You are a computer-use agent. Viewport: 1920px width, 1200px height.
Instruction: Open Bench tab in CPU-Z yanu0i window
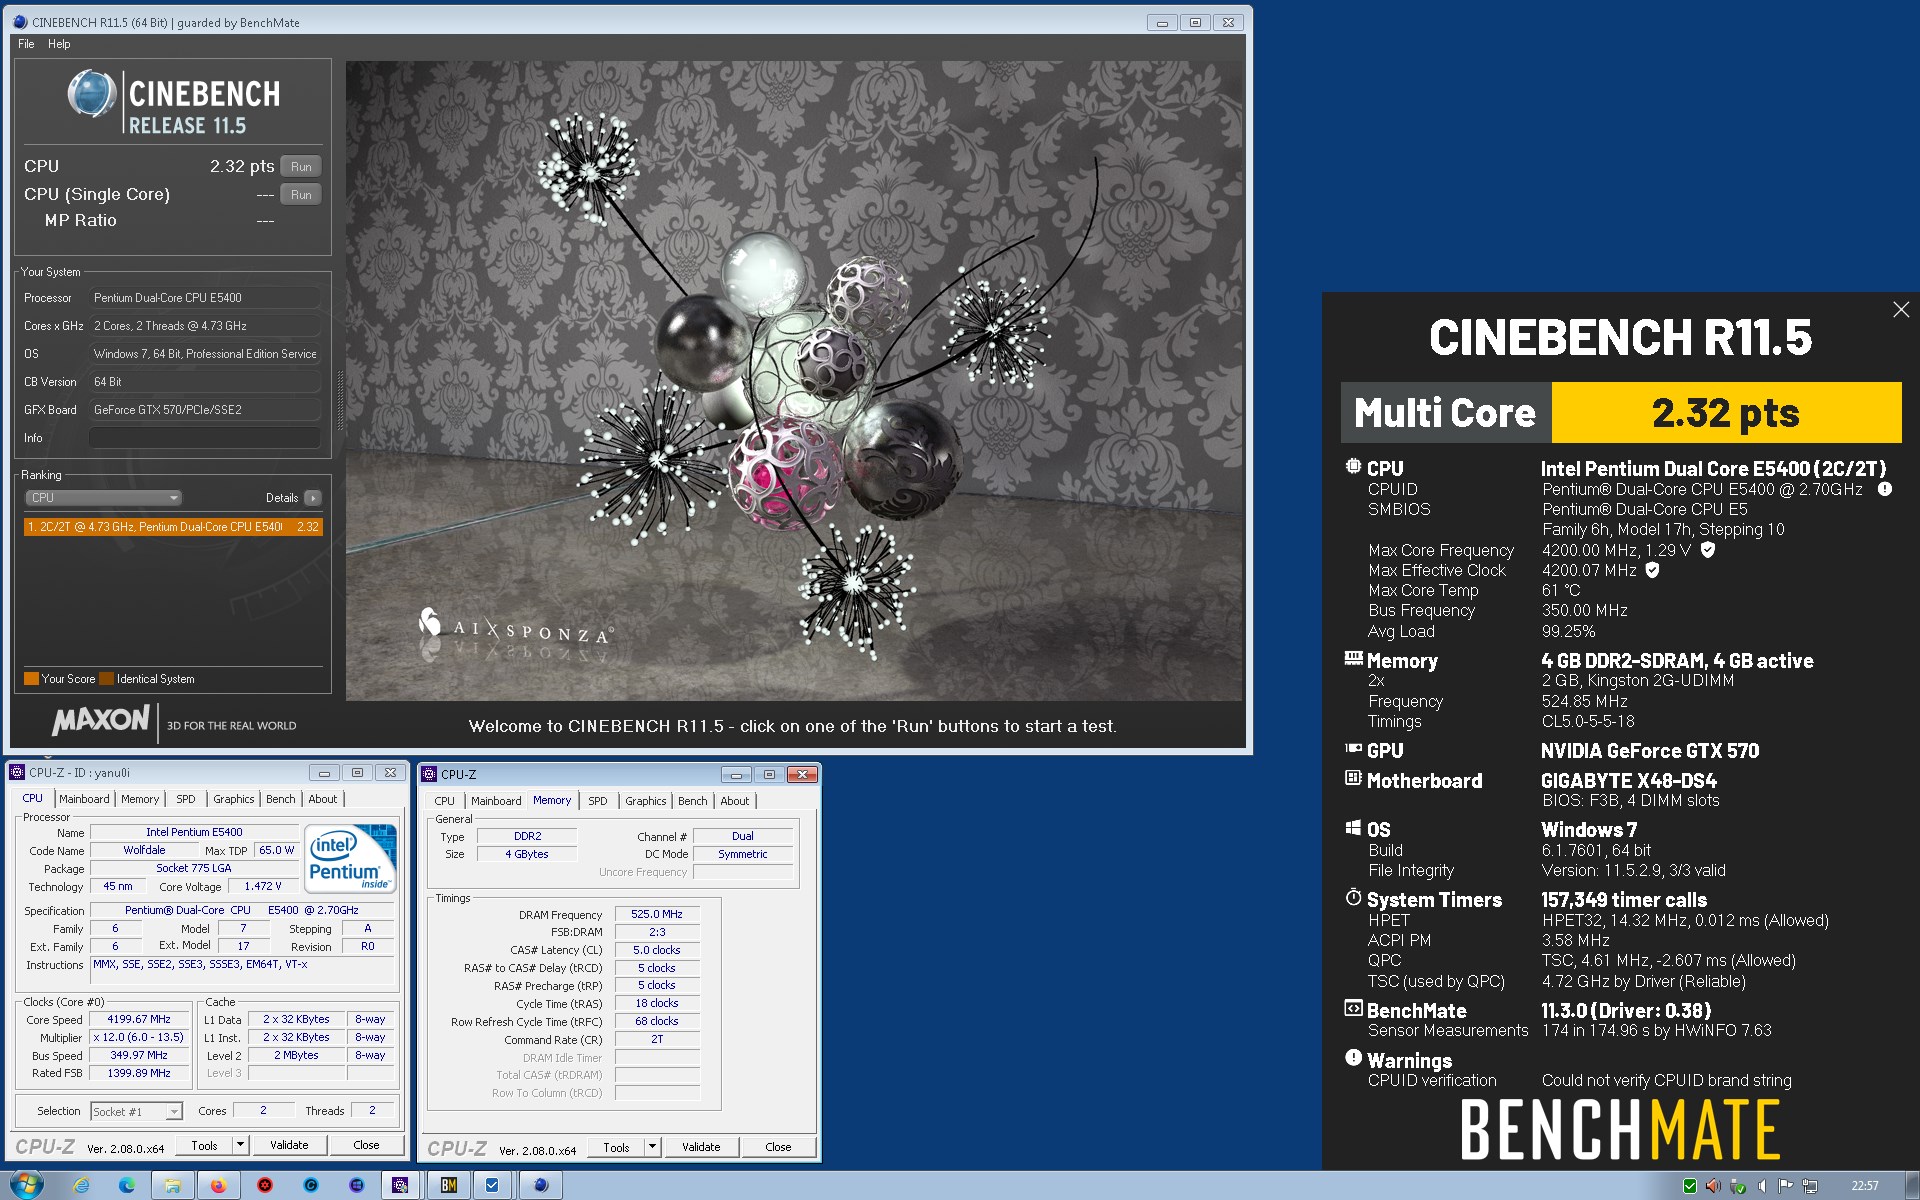(281, 799)
